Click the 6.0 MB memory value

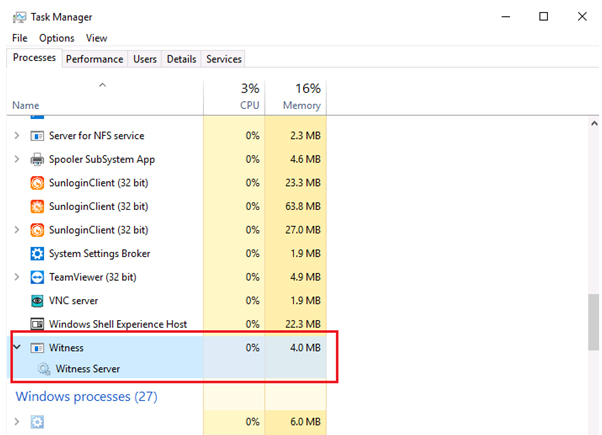tap(305, 422)
